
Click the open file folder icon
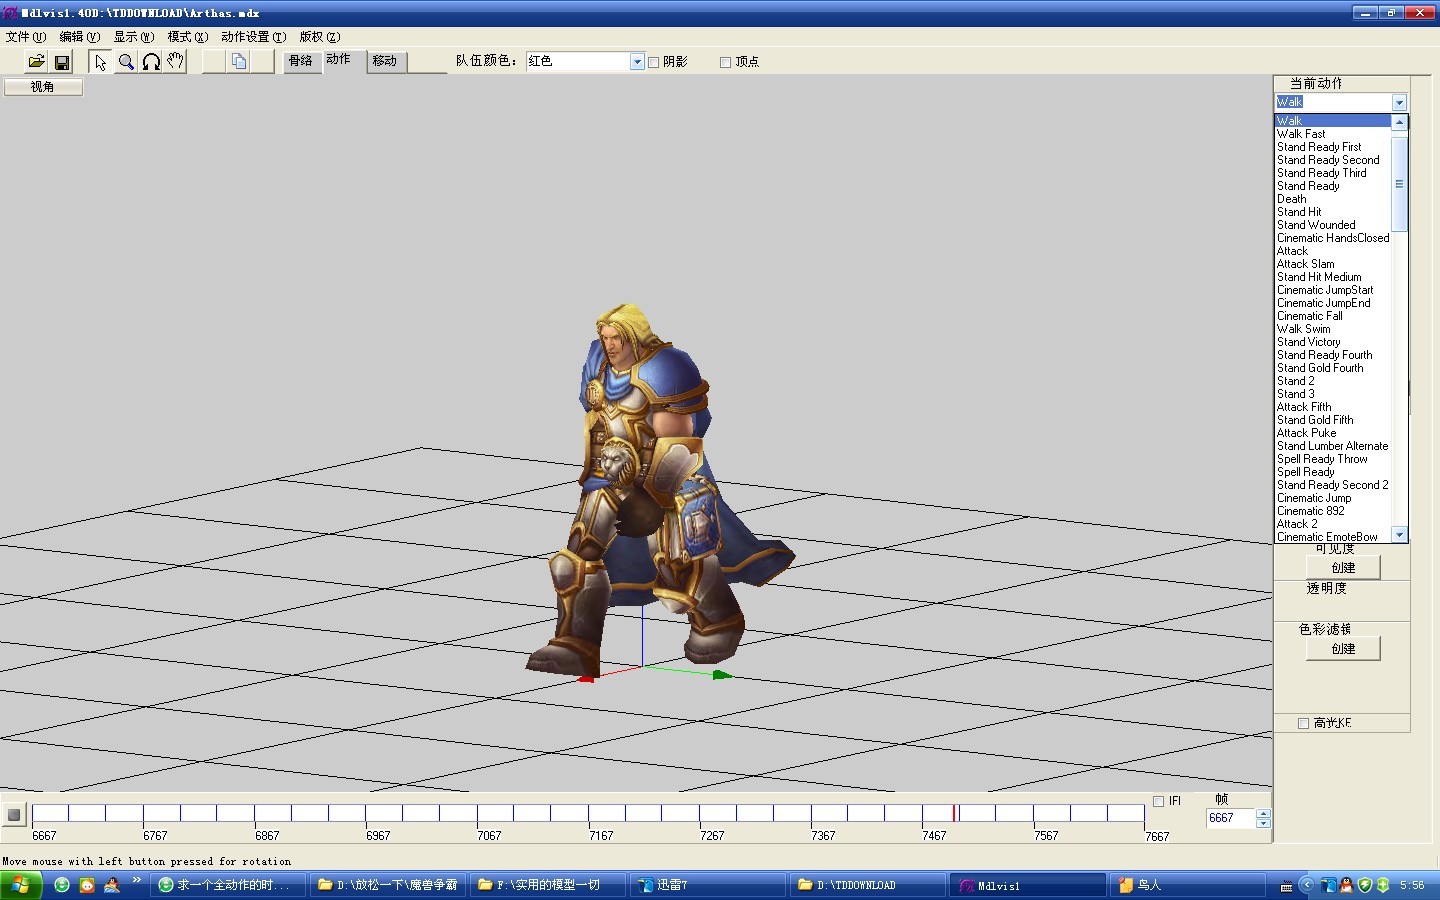(x=36, y=62)
